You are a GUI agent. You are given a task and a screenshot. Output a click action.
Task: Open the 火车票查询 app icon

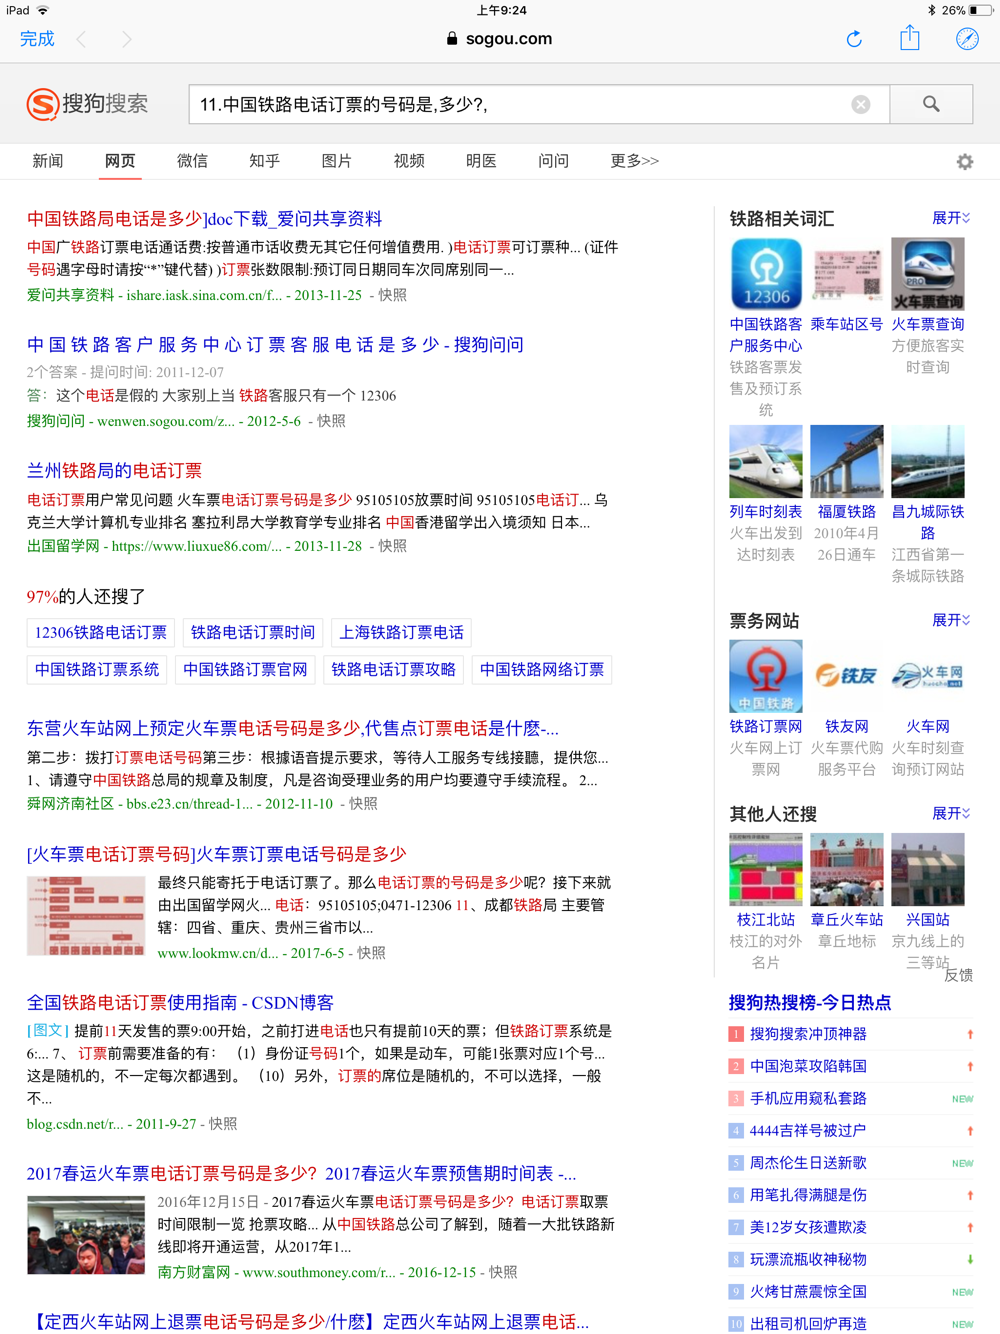(x=928, y=274)
